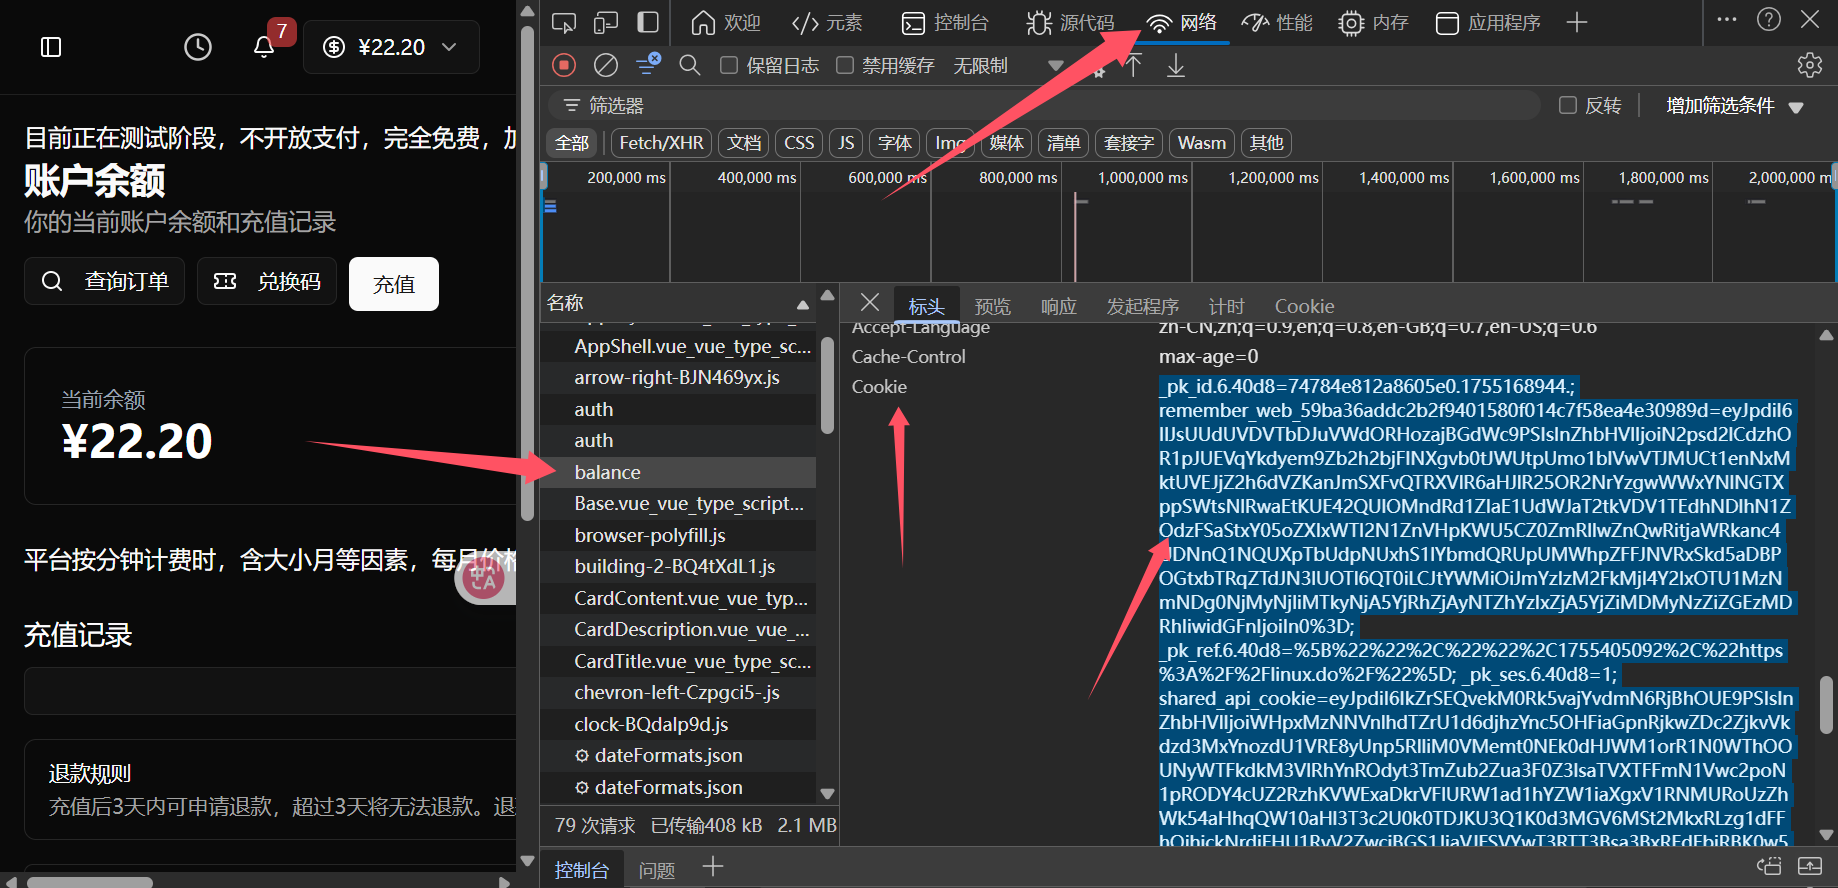Viewport: 1838px width, 888px height.
Task: Select chevron-left-Czpgci5-.js request
Action: click(678, 692)
